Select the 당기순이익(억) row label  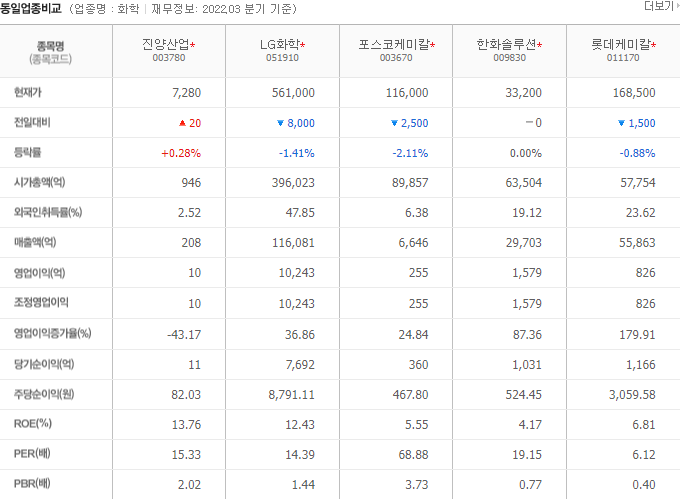44,364
